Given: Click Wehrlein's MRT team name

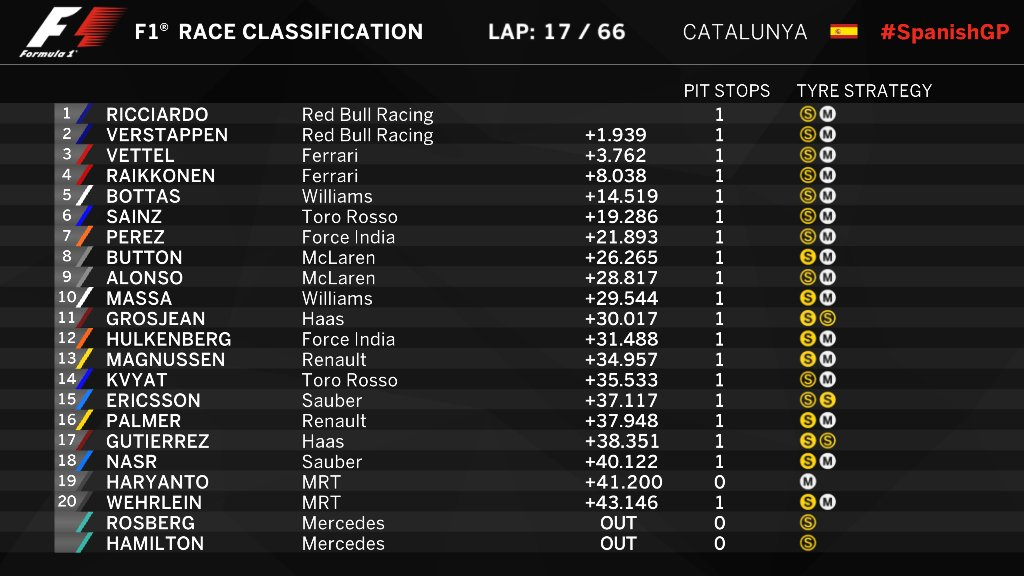Looking at the screenshot, I should (321, 503).
